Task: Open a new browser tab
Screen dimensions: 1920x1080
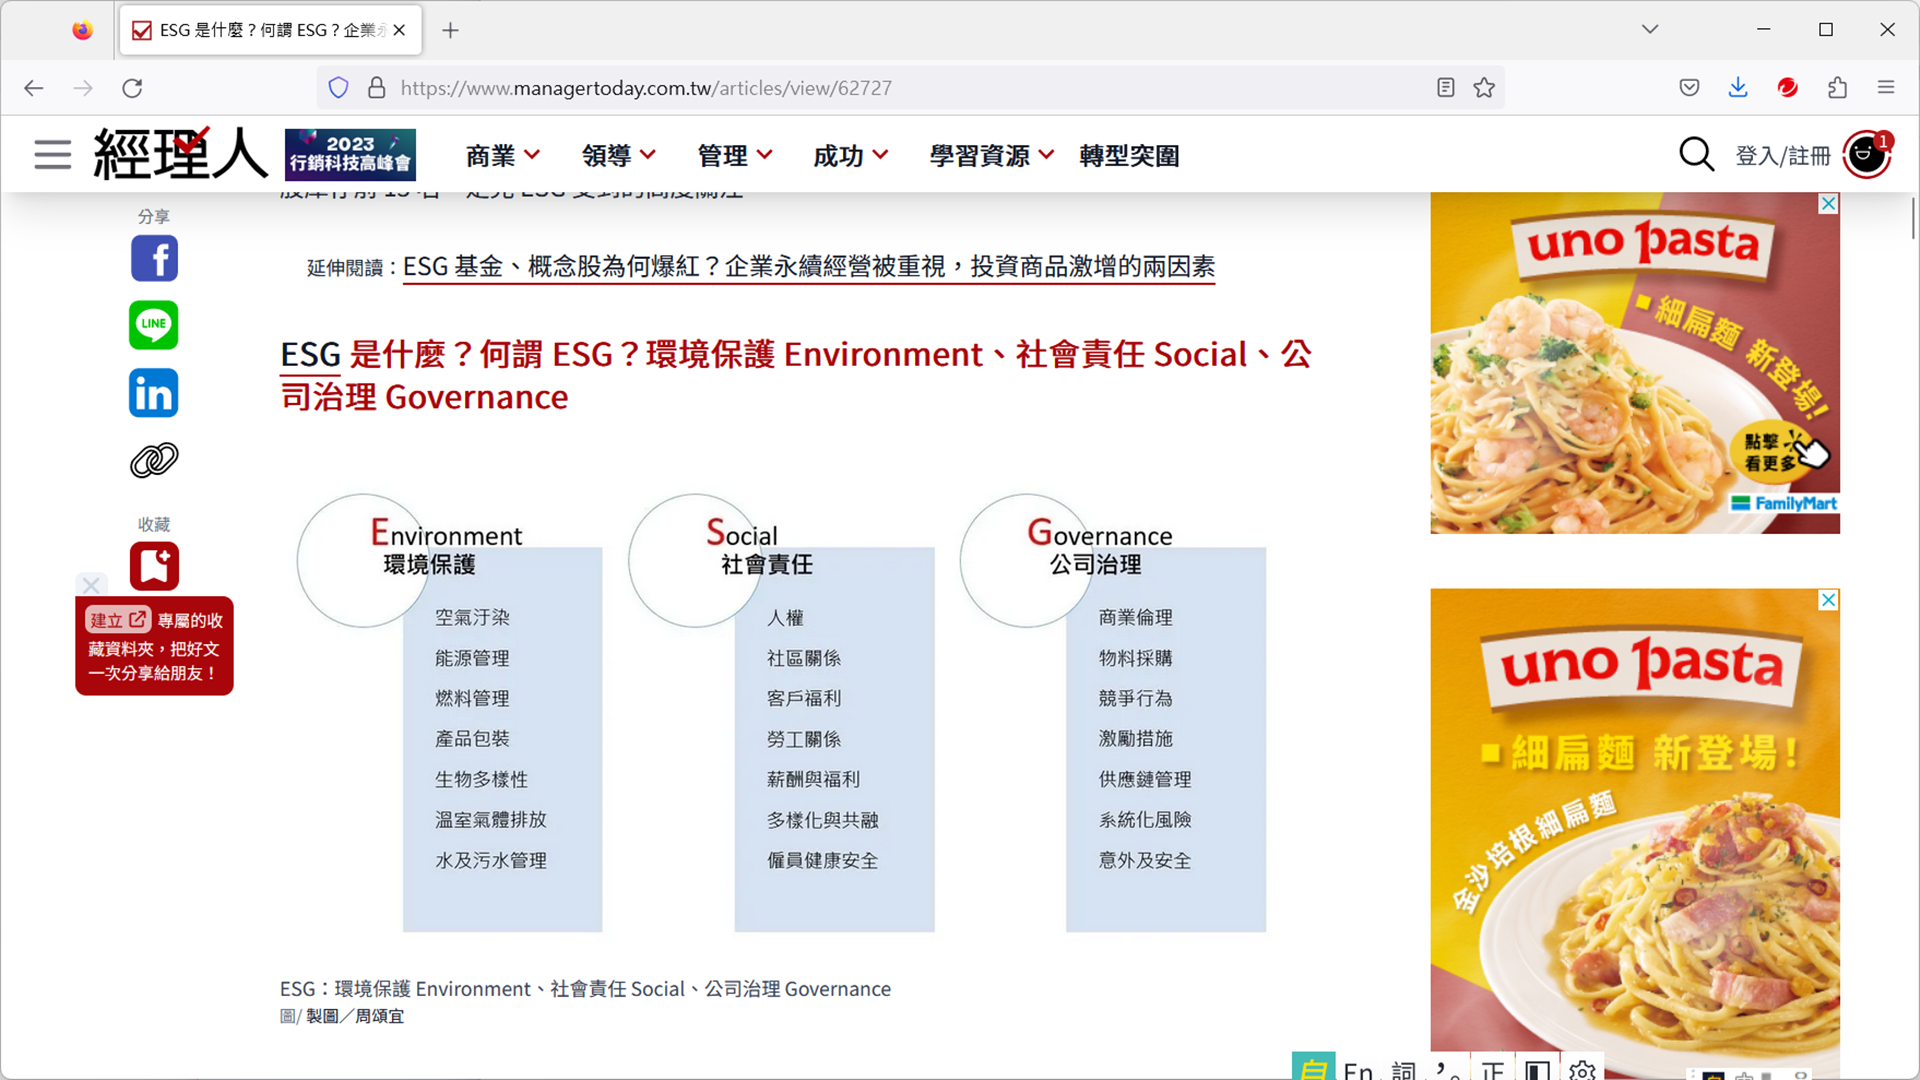Action: [451, 30]
